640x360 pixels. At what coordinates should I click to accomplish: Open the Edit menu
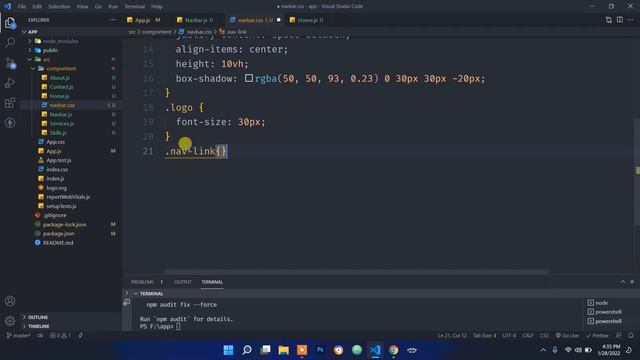37,7
